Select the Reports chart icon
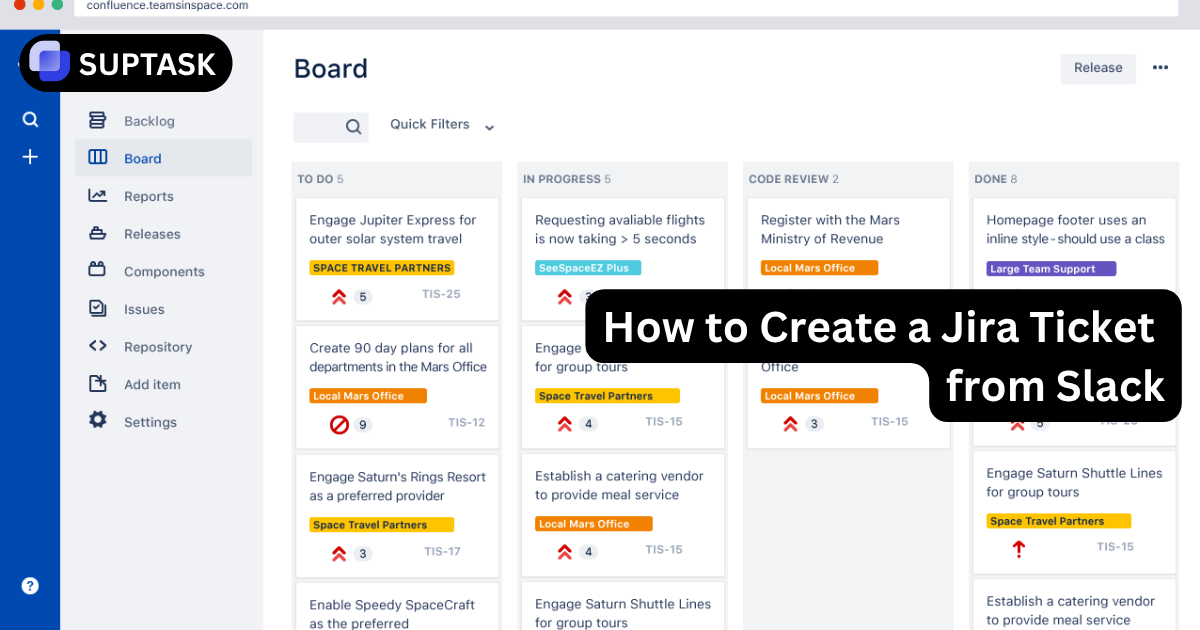 [97, 196]
